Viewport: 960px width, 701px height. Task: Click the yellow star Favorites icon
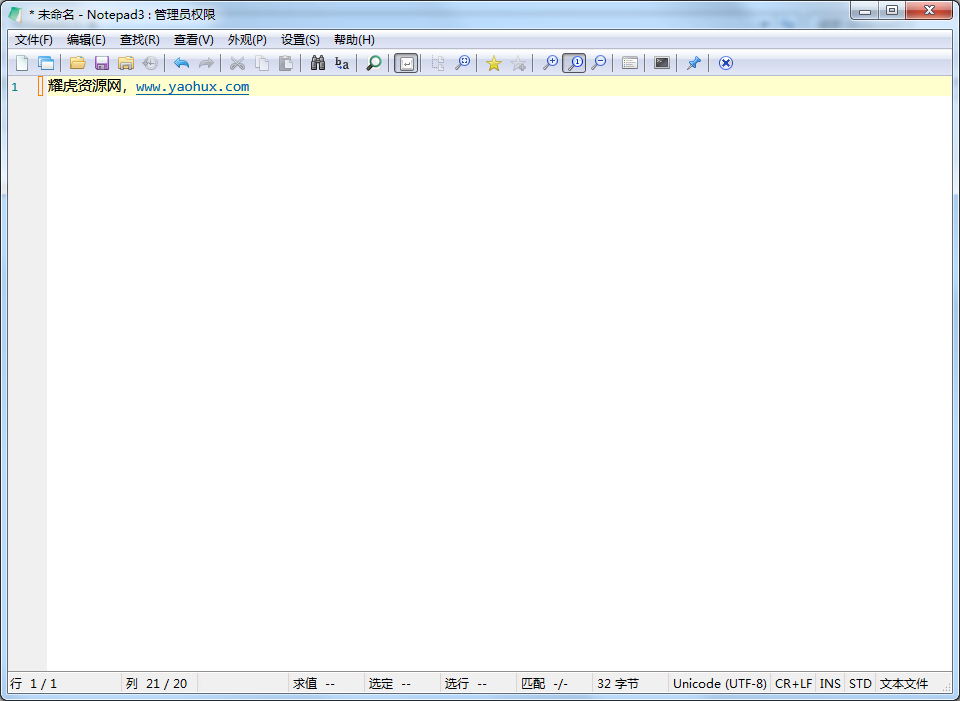[493, 63]
